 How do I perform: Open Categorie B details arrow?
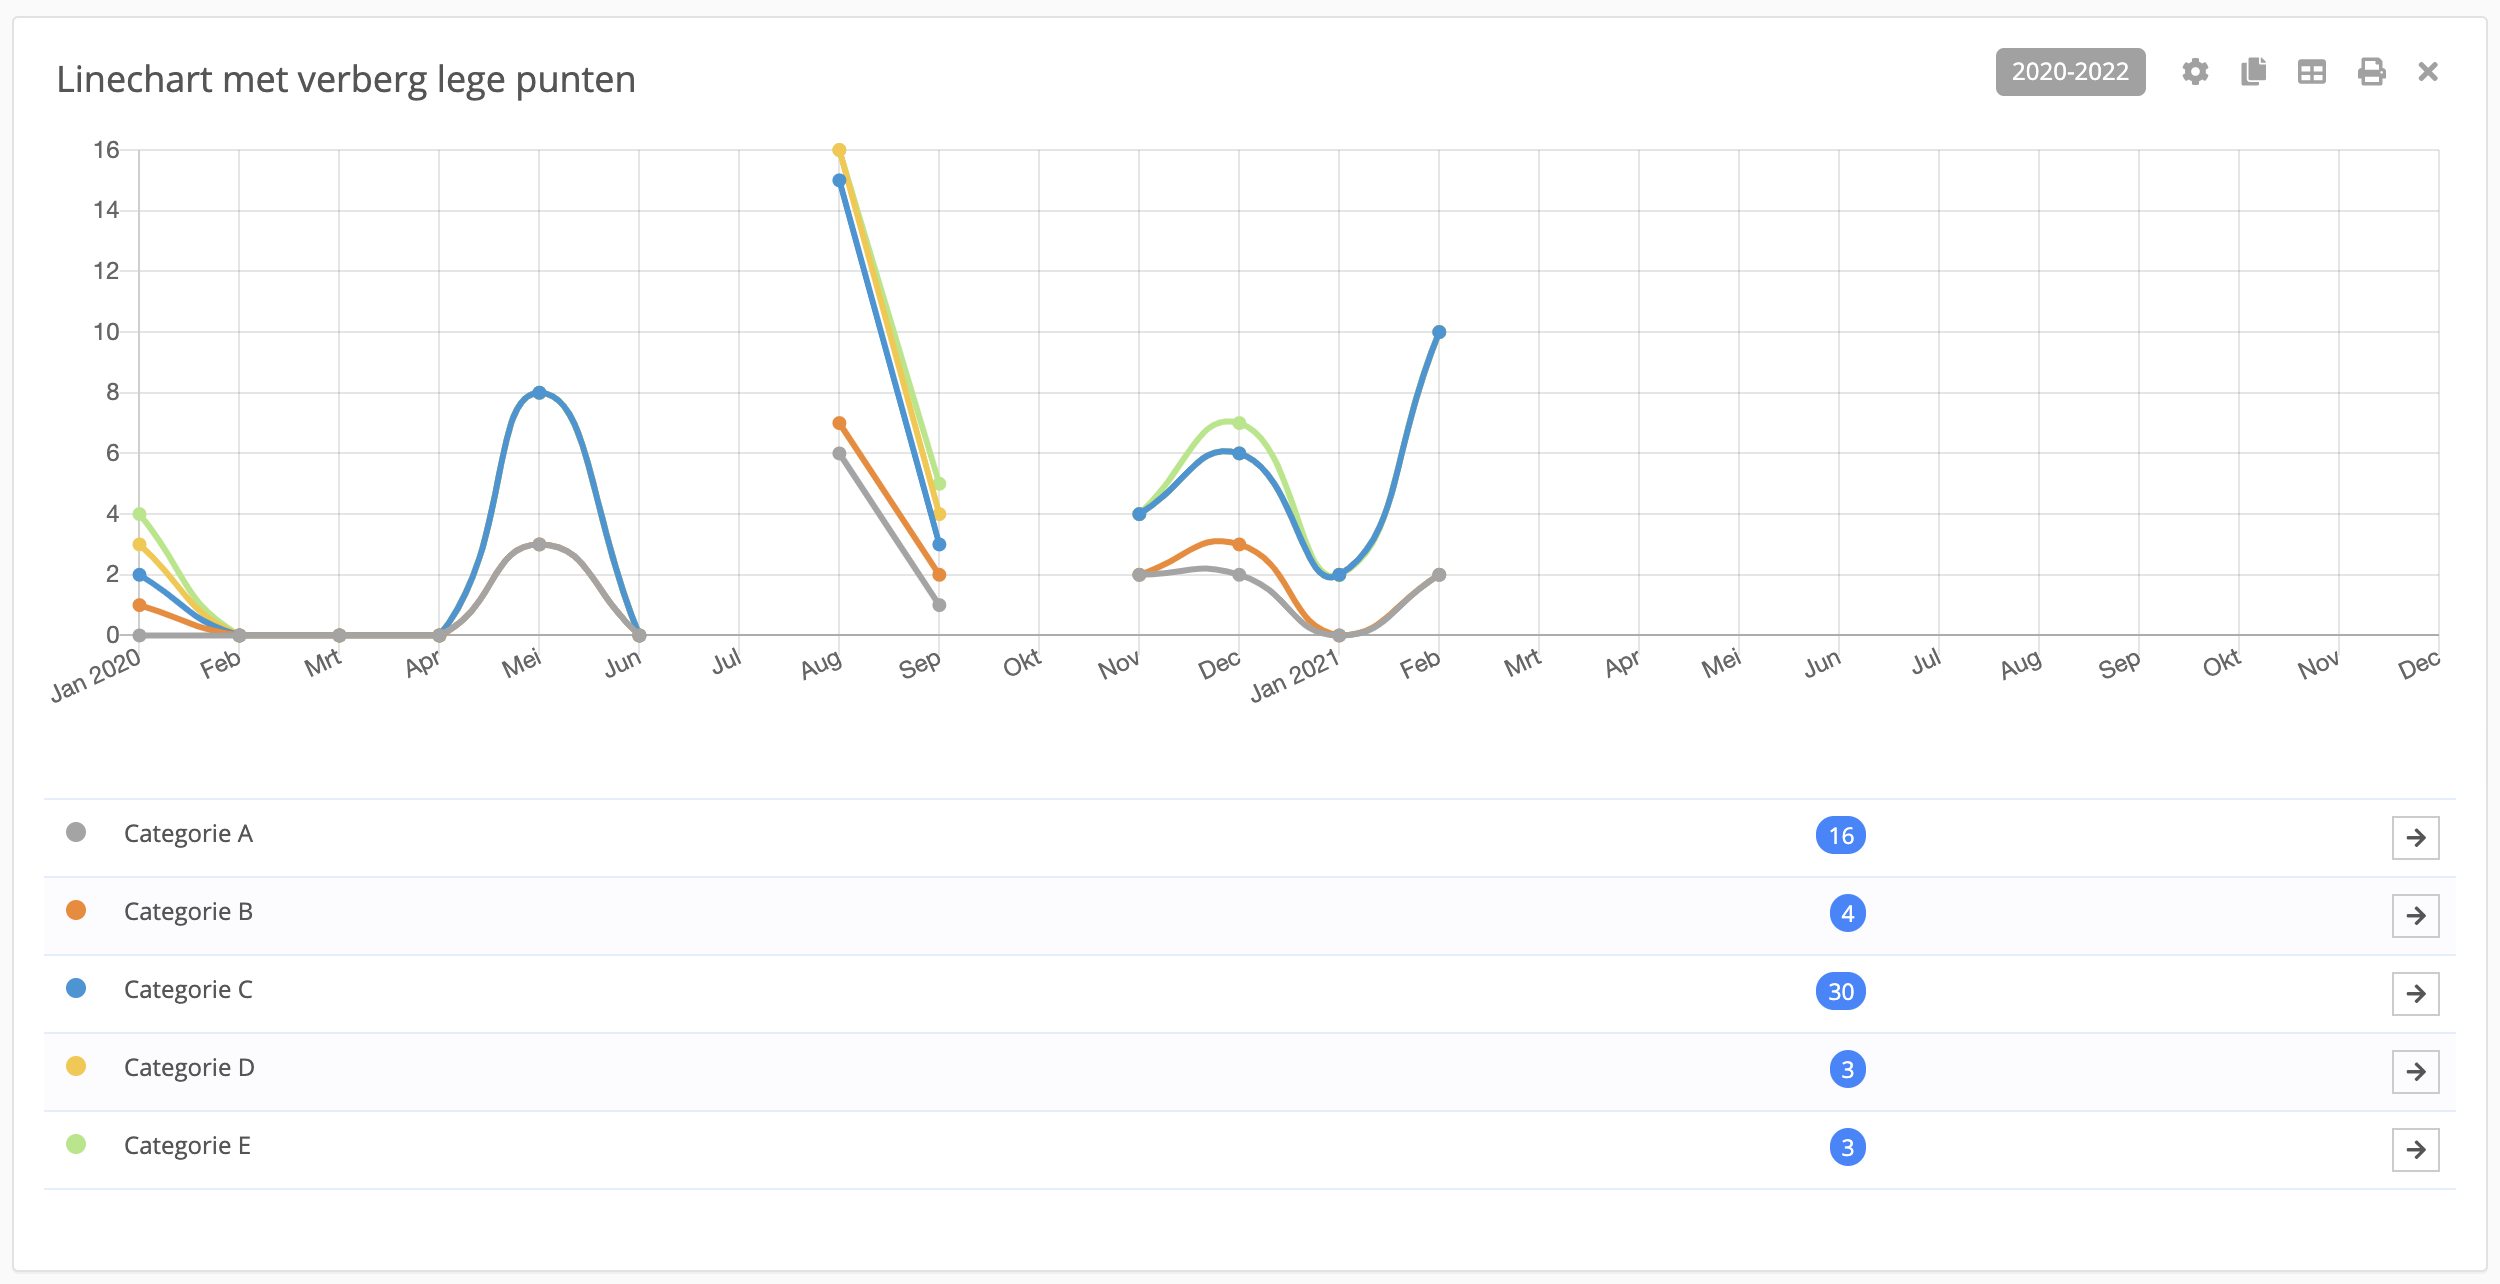(2415, 916)
